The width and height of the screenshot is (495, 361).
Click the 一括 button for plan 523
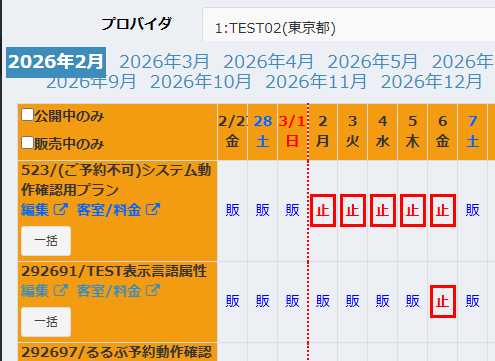click(46, 241)
